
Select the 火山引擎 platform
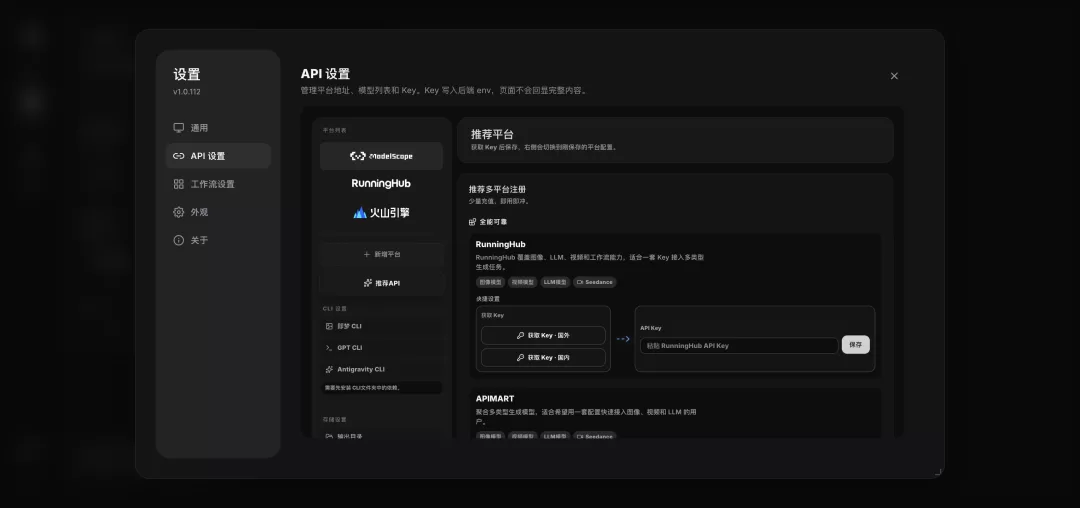pos(381,213)
